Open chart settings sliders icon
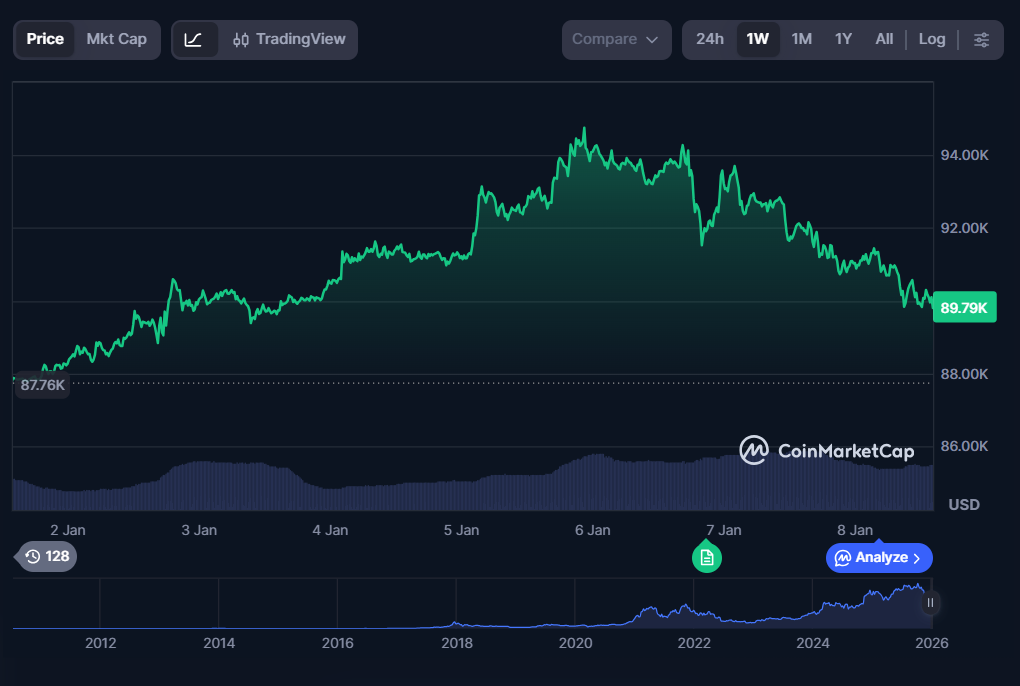This screenshot has width=1020, height=686. point(981,40)
